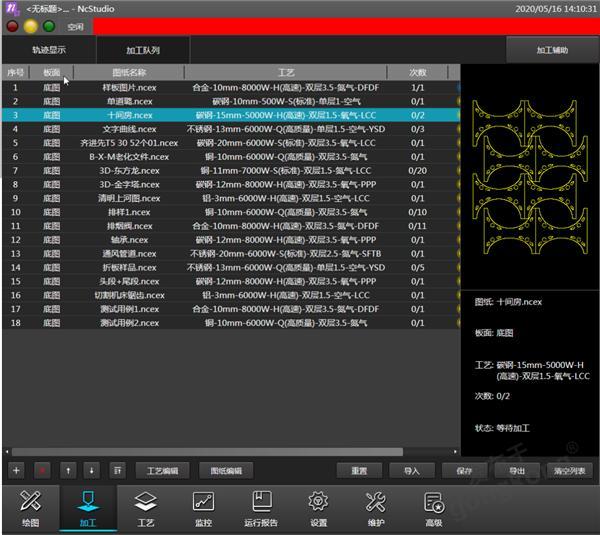Click the 清空列表 button
Screen dimensions: 600x535
pos(568,470)
